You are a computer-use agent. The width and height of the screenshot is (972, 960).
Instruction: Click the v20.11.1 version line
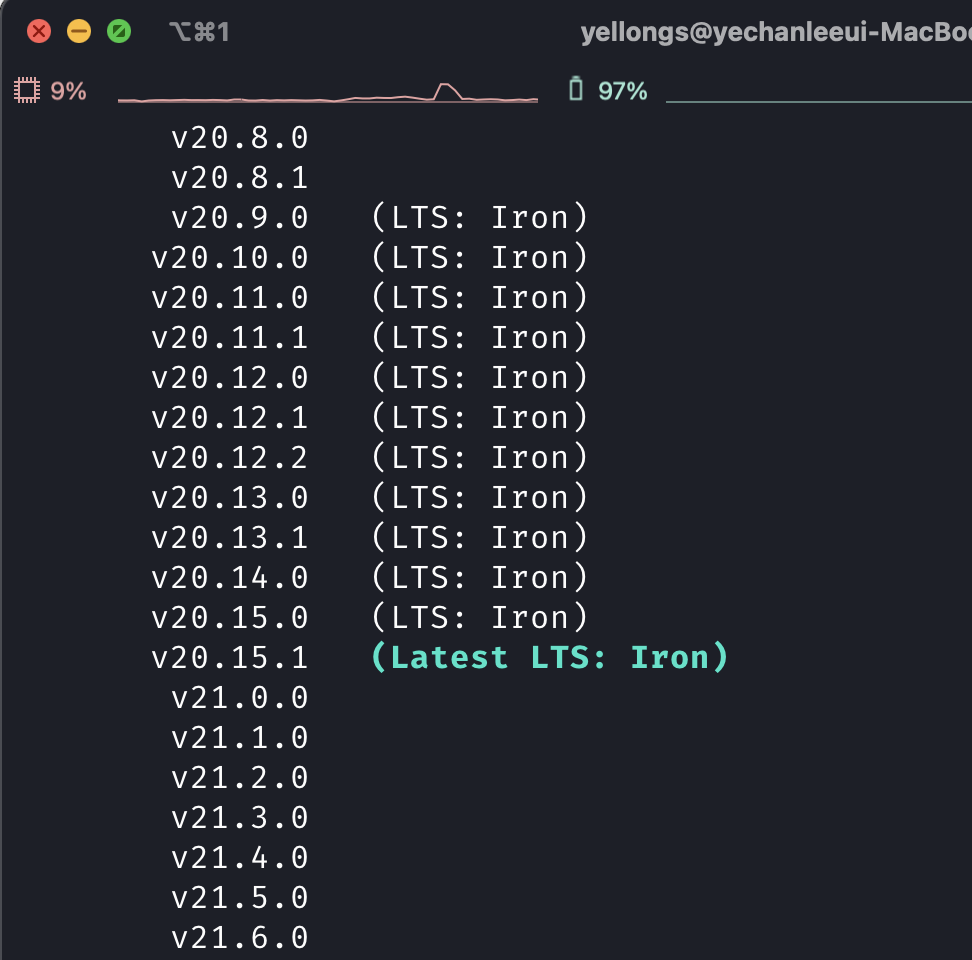[x=230, y=338]
